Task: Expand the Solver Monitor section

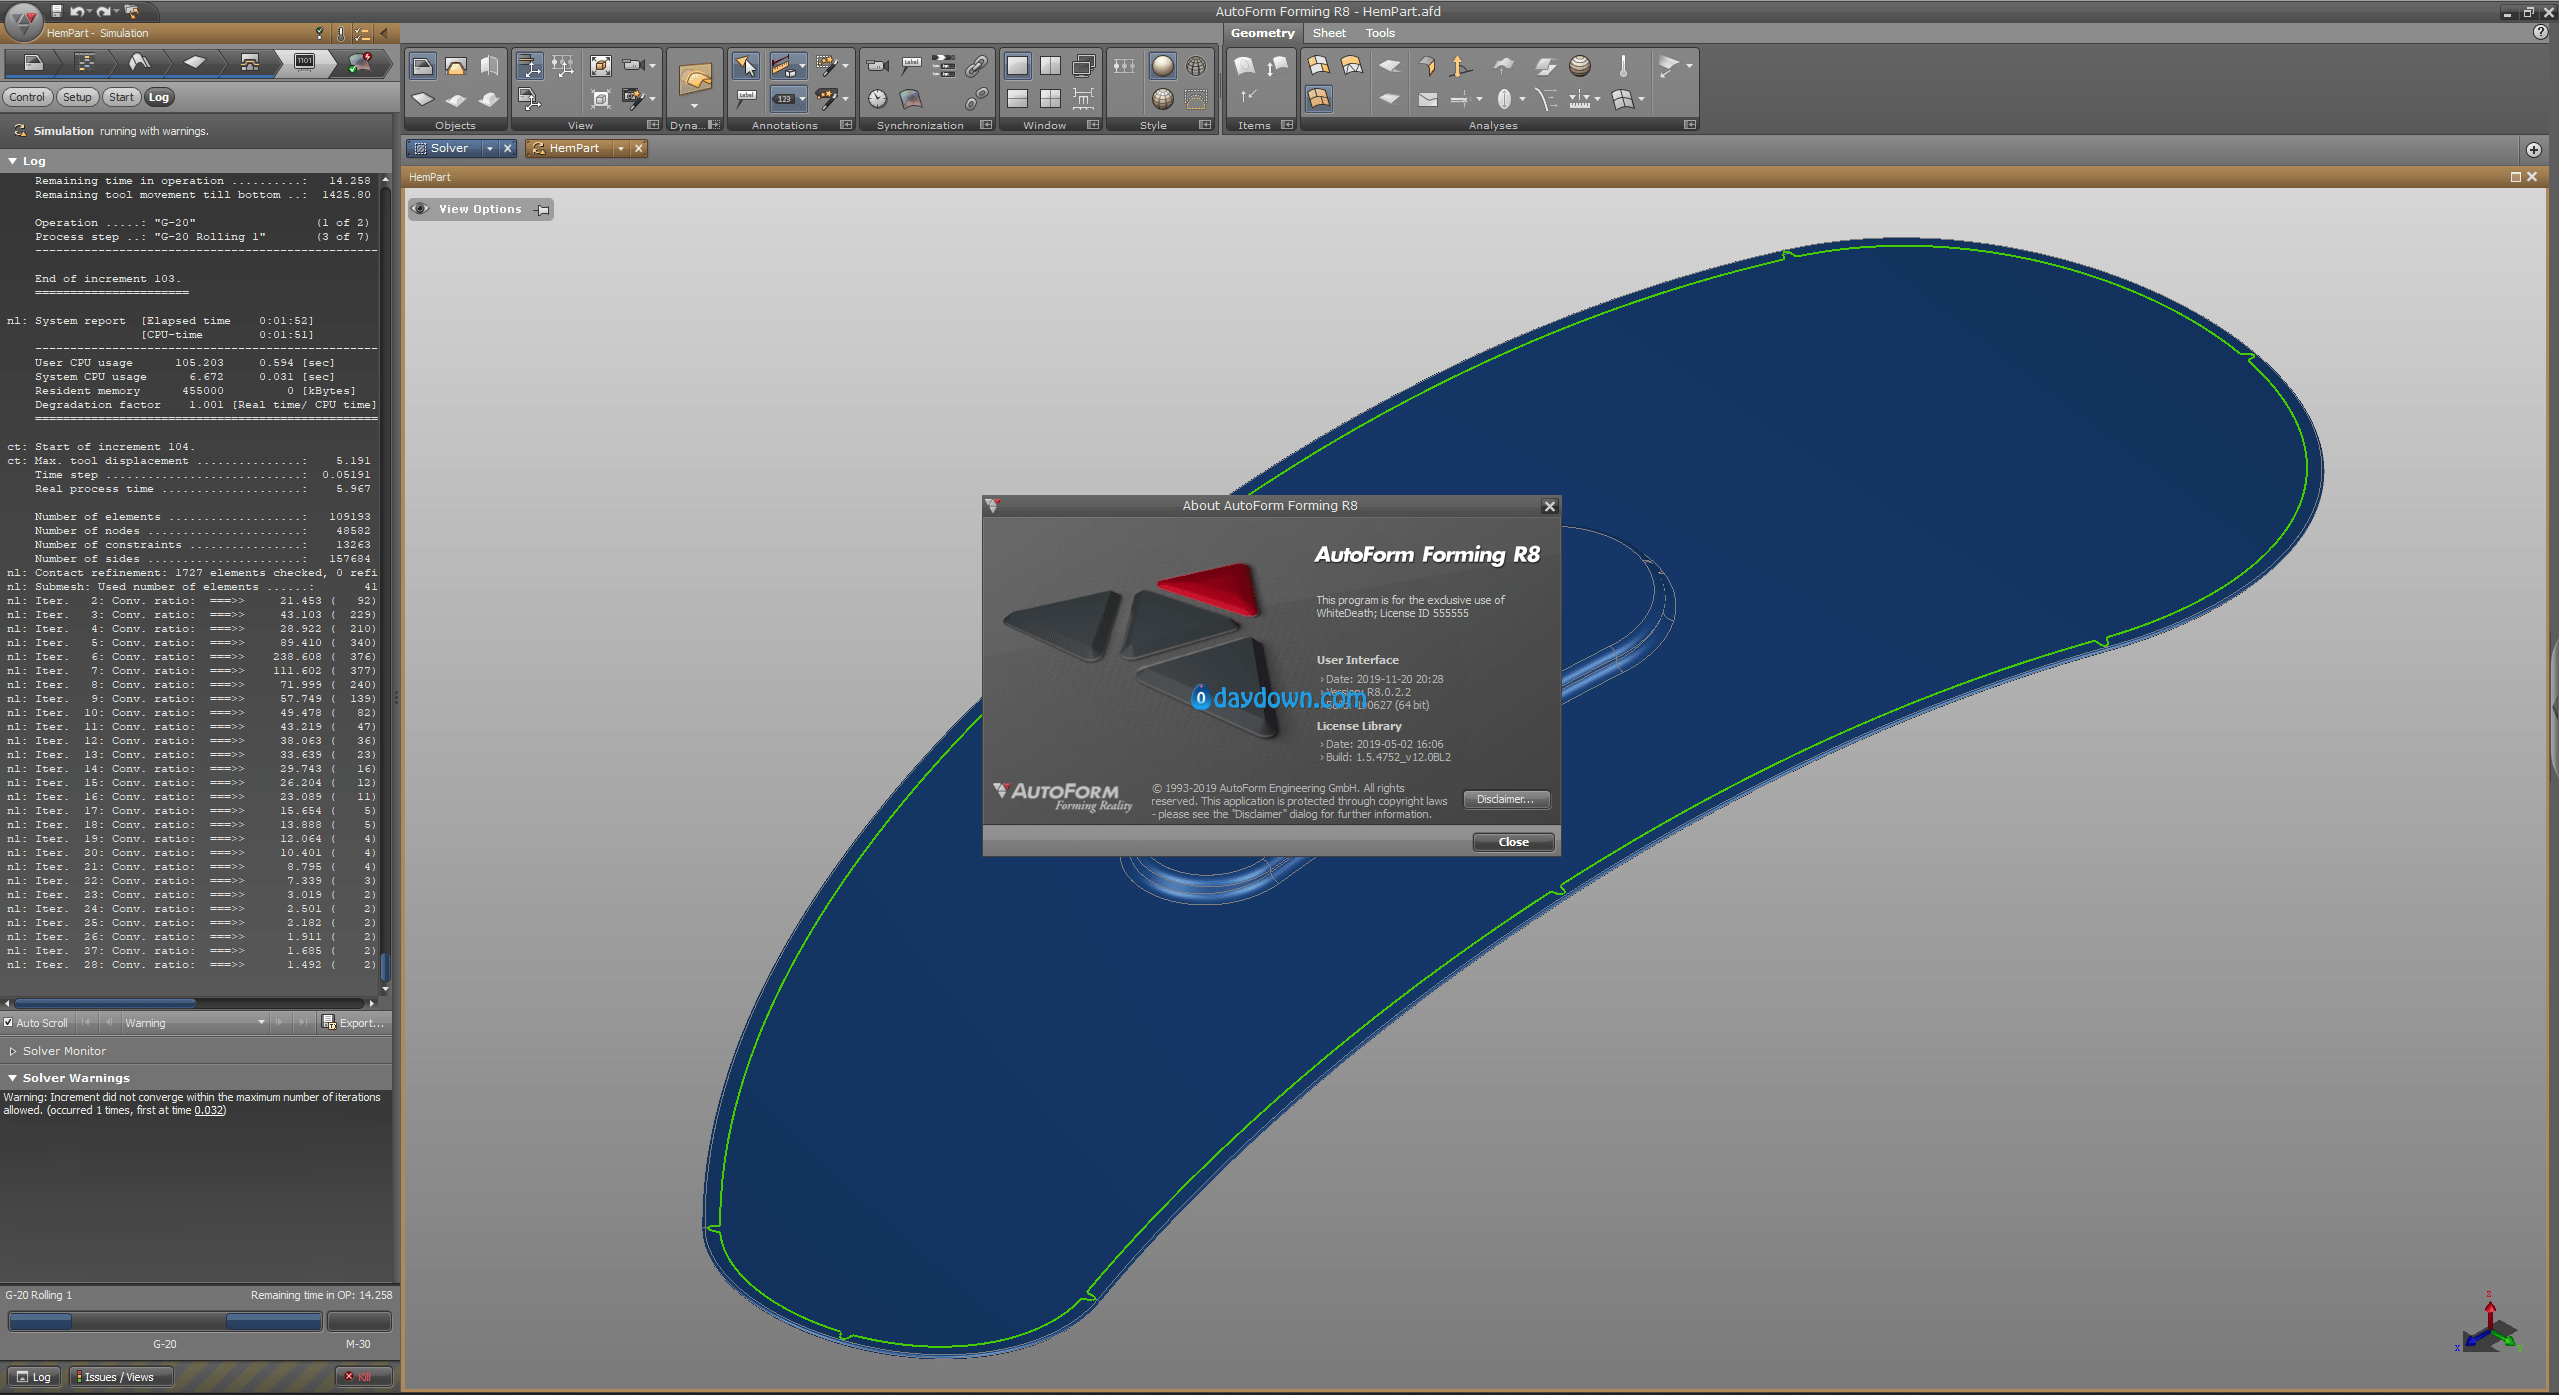Action: (x=13, y=1051)
